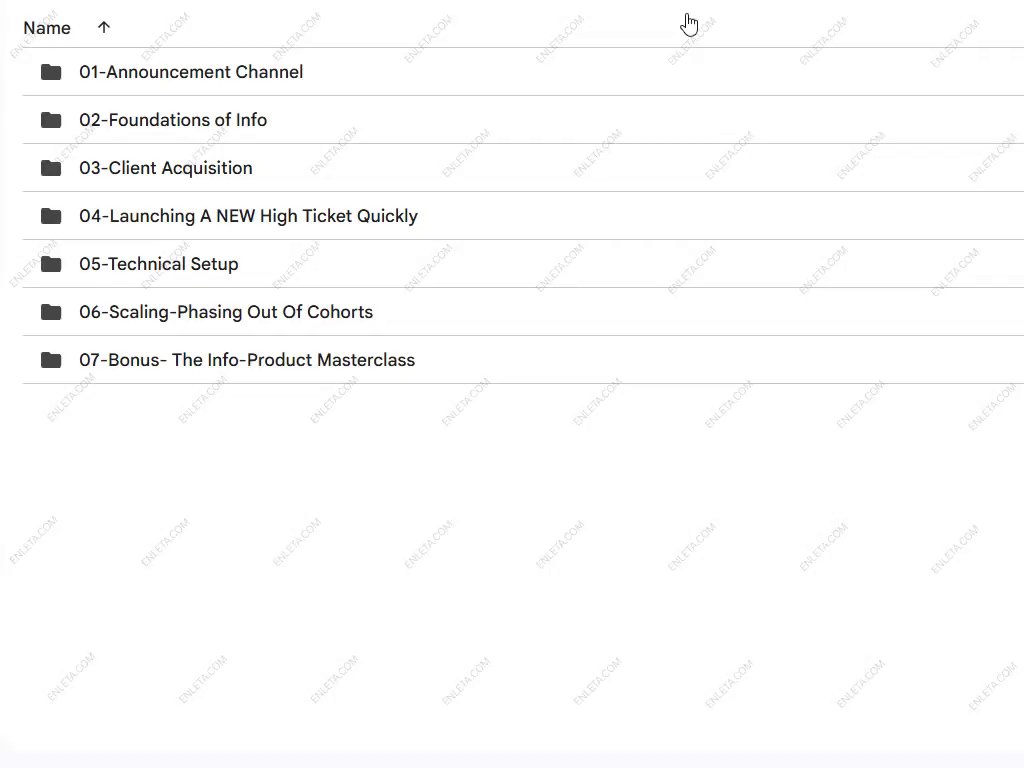The image size is (1024, 768).
Task: Click folder icon of 02-Foundations of Info
Action: pos(51,120)
